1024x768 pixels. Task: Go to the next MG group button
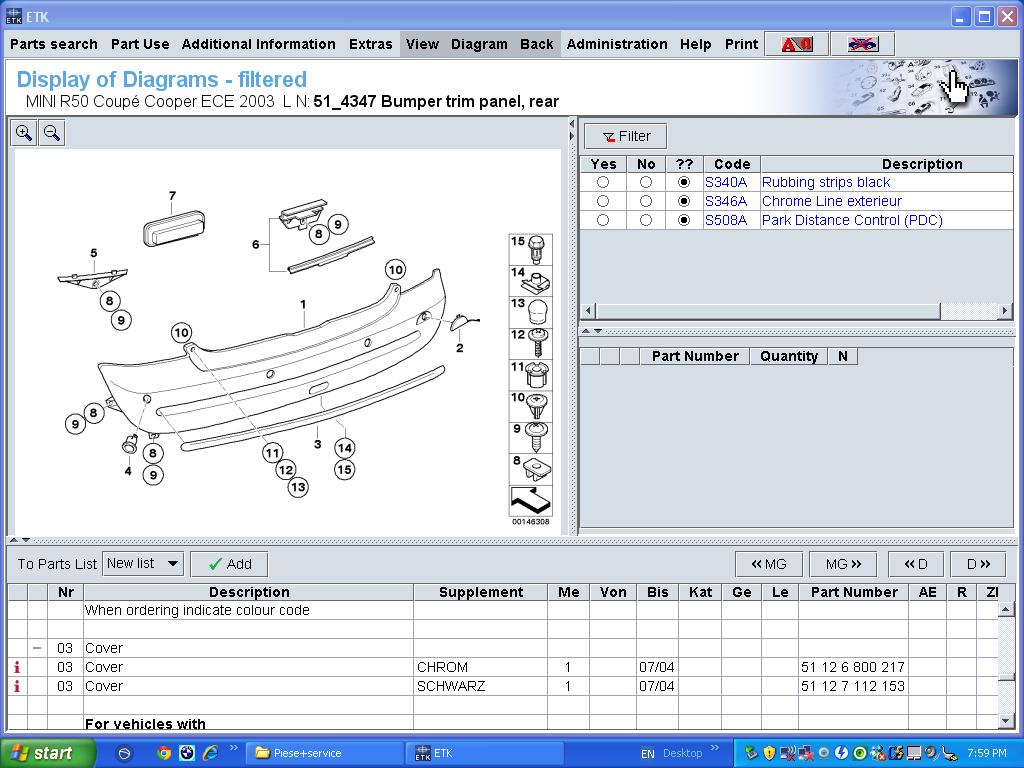[x=843, y=564]
